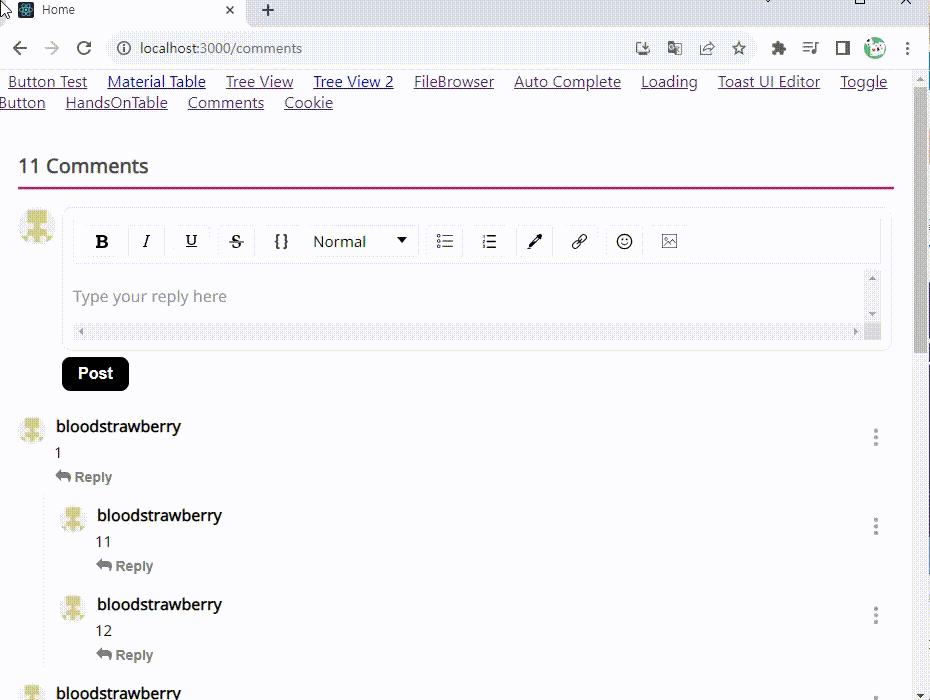The image size is (930, 700).
Task: Open the Button Test link
Action: (47, 82)
